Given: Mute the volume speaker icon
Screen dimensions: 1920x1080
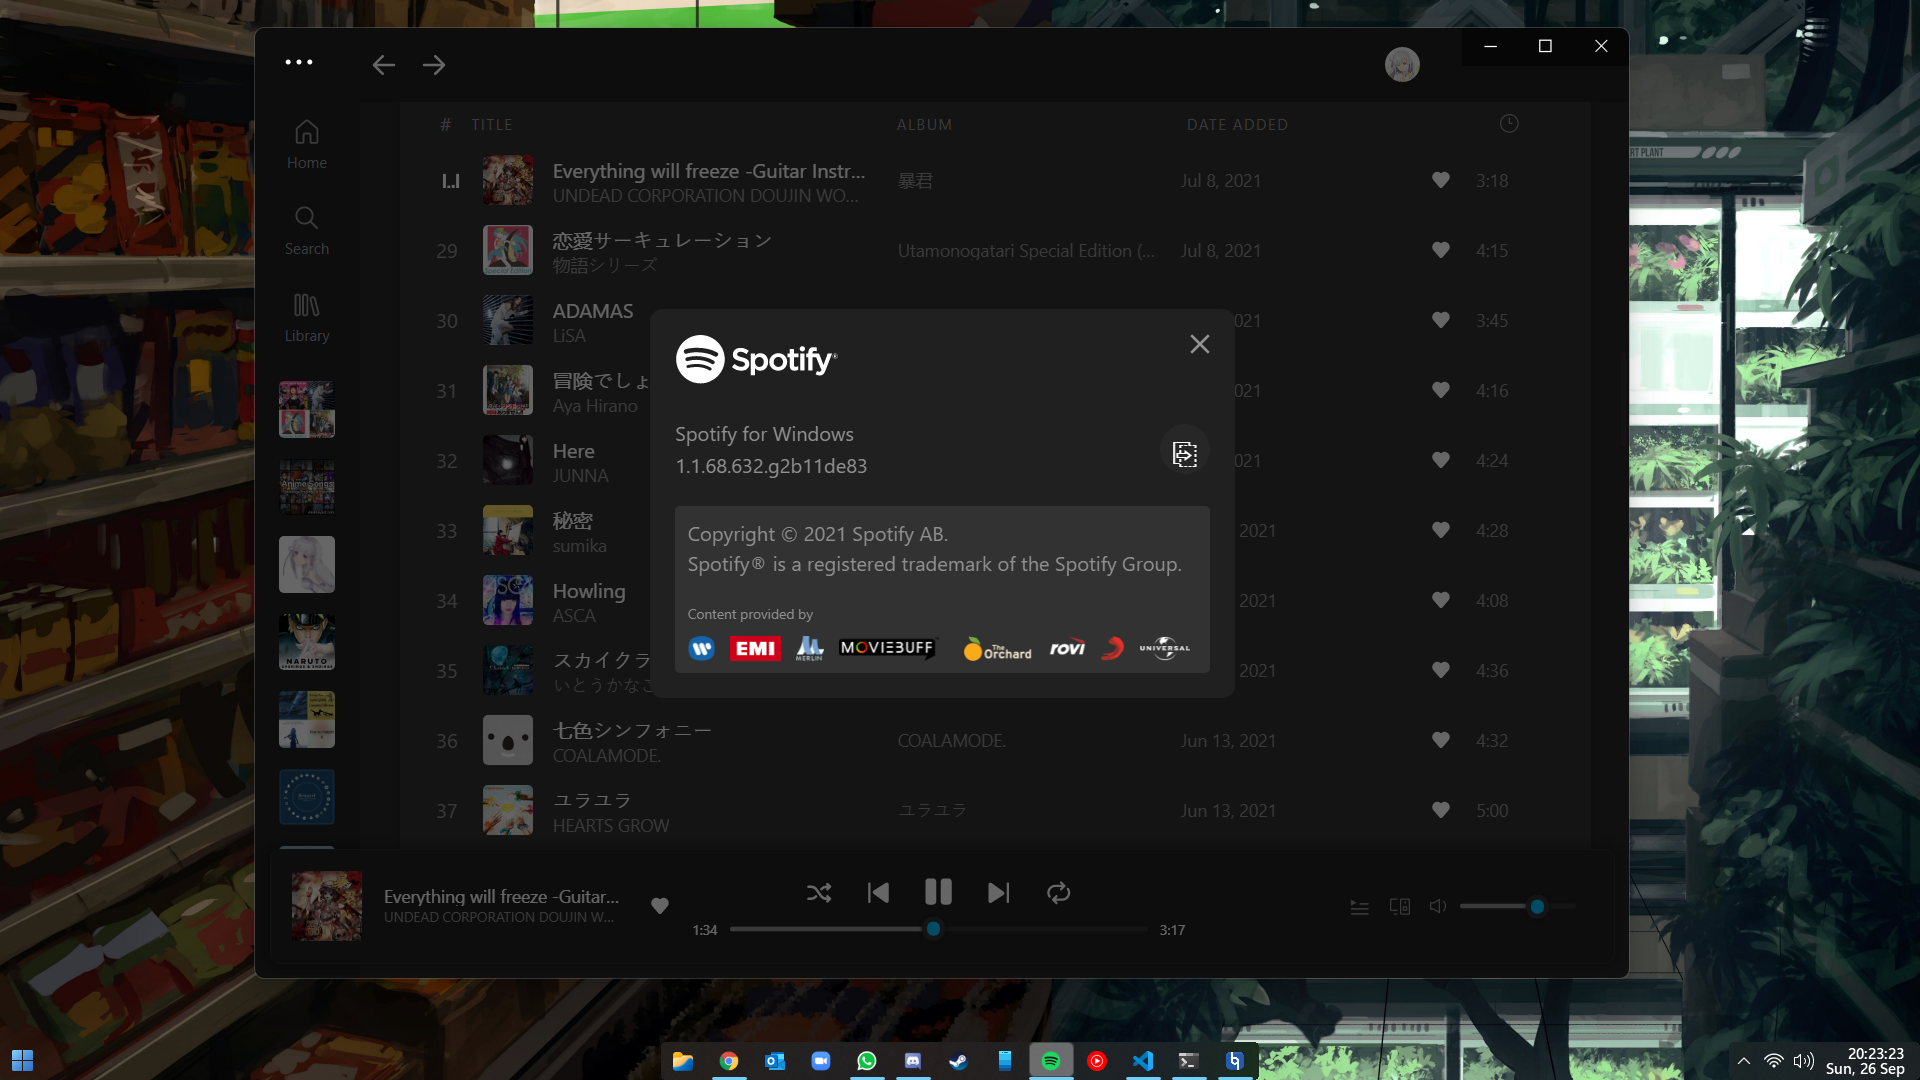Looking at the screenshot, I should (1438, 906).
